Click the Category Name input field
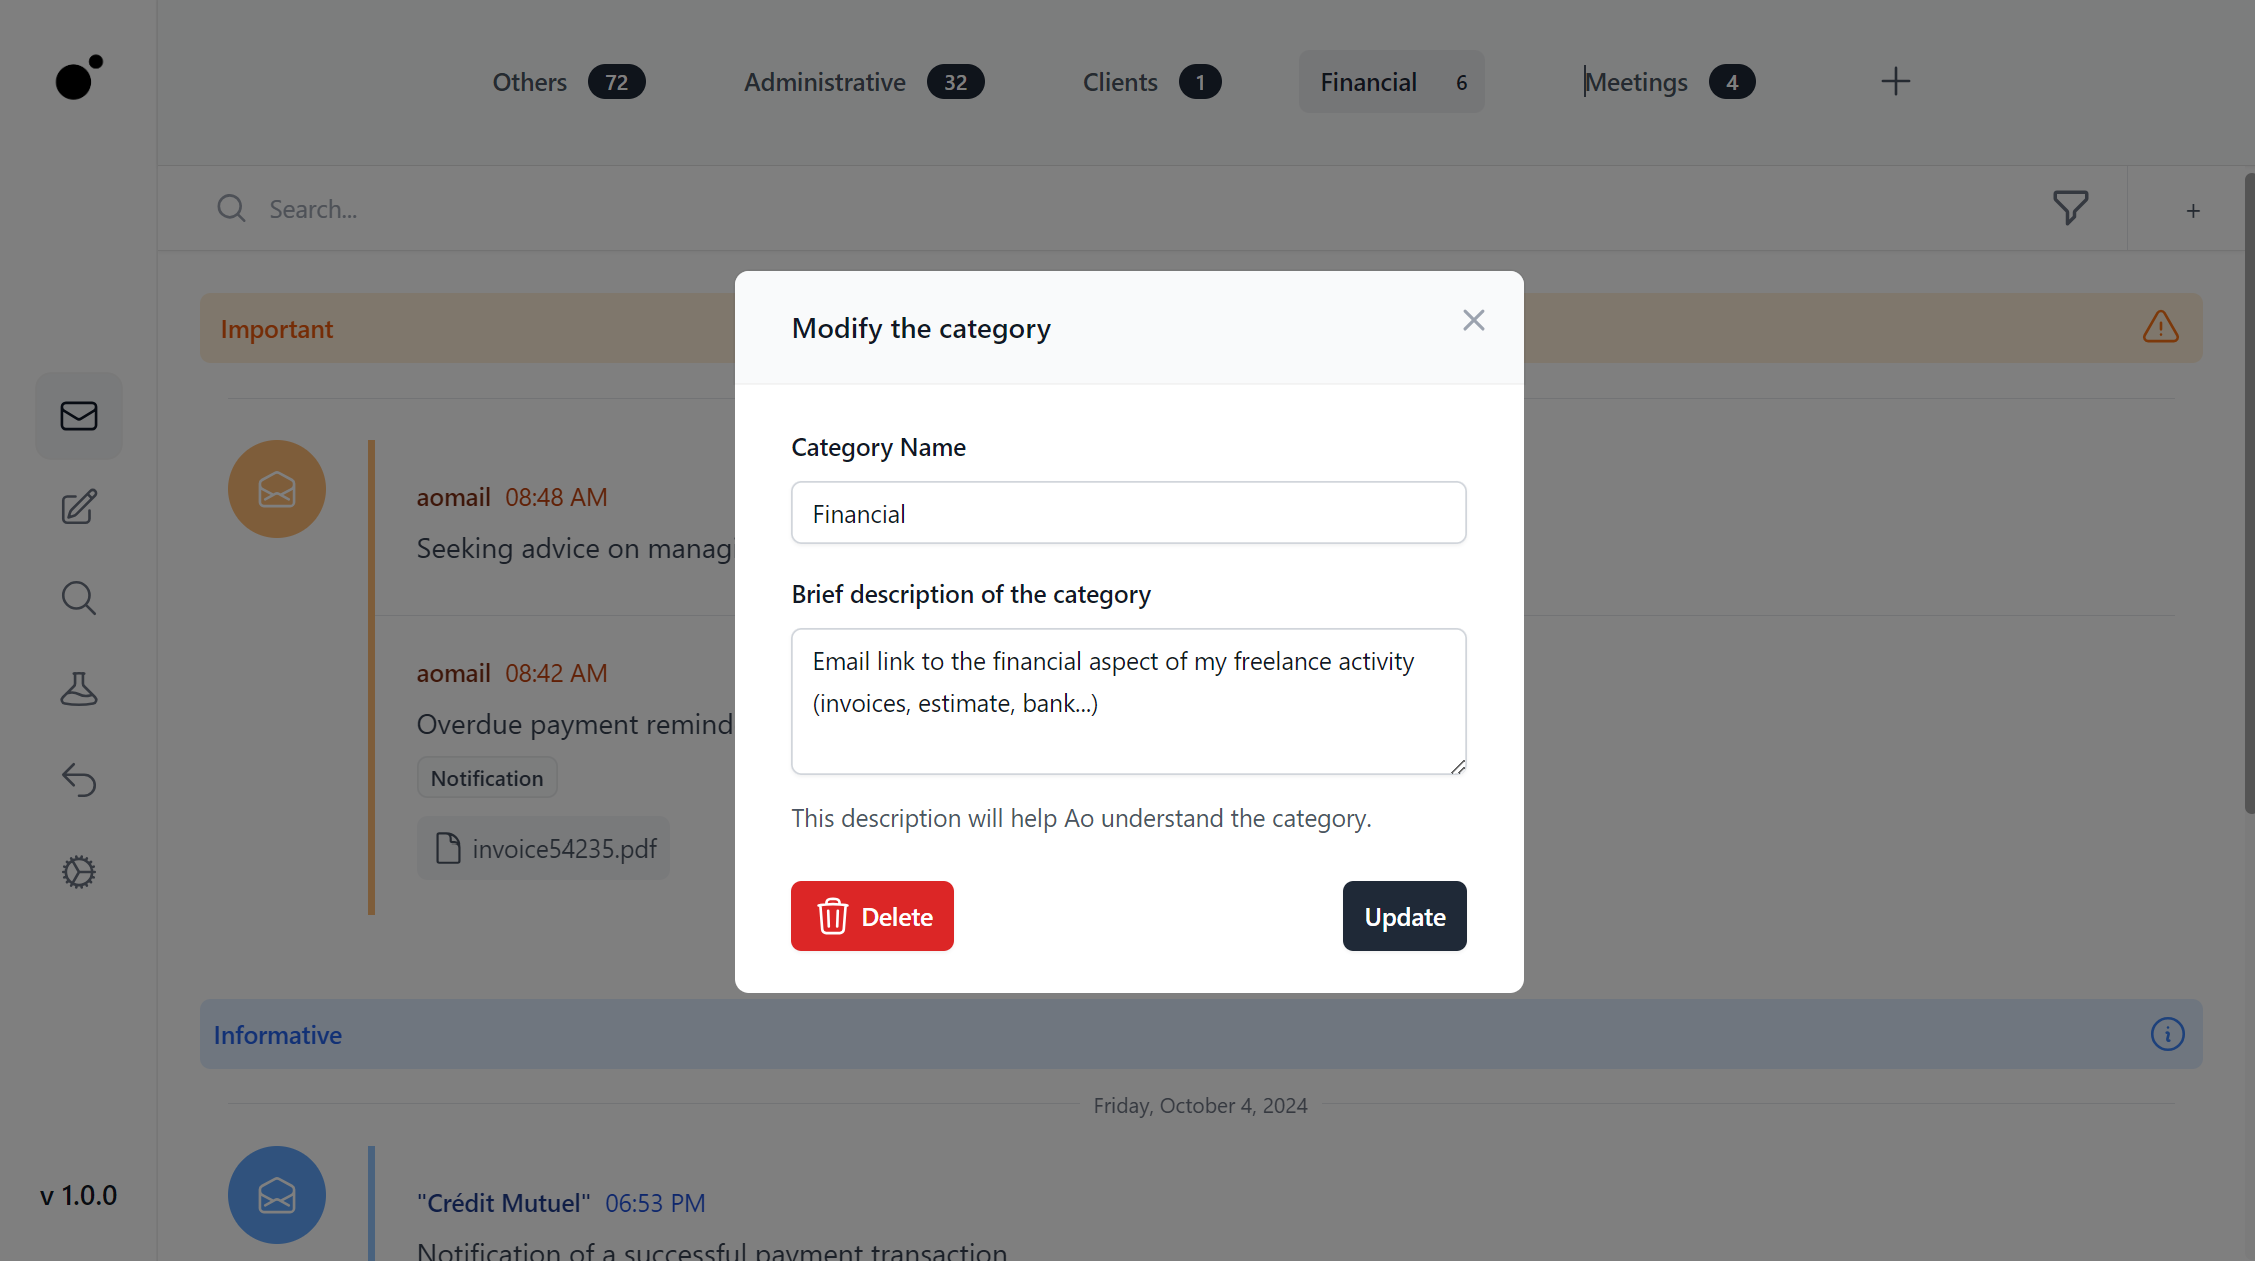2255x1261 pixels. coord(1128,511)
